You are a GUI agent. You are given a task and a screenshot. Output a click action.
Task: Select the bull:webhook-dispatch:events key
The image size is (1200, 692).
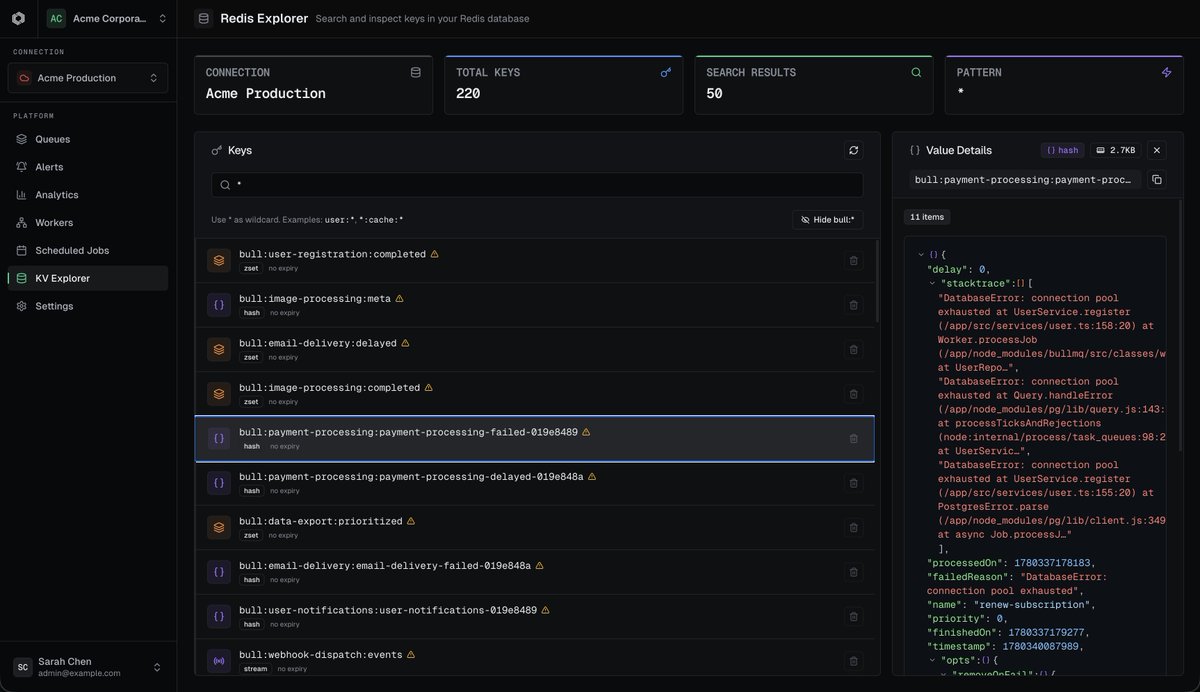[x=535, y=660]
